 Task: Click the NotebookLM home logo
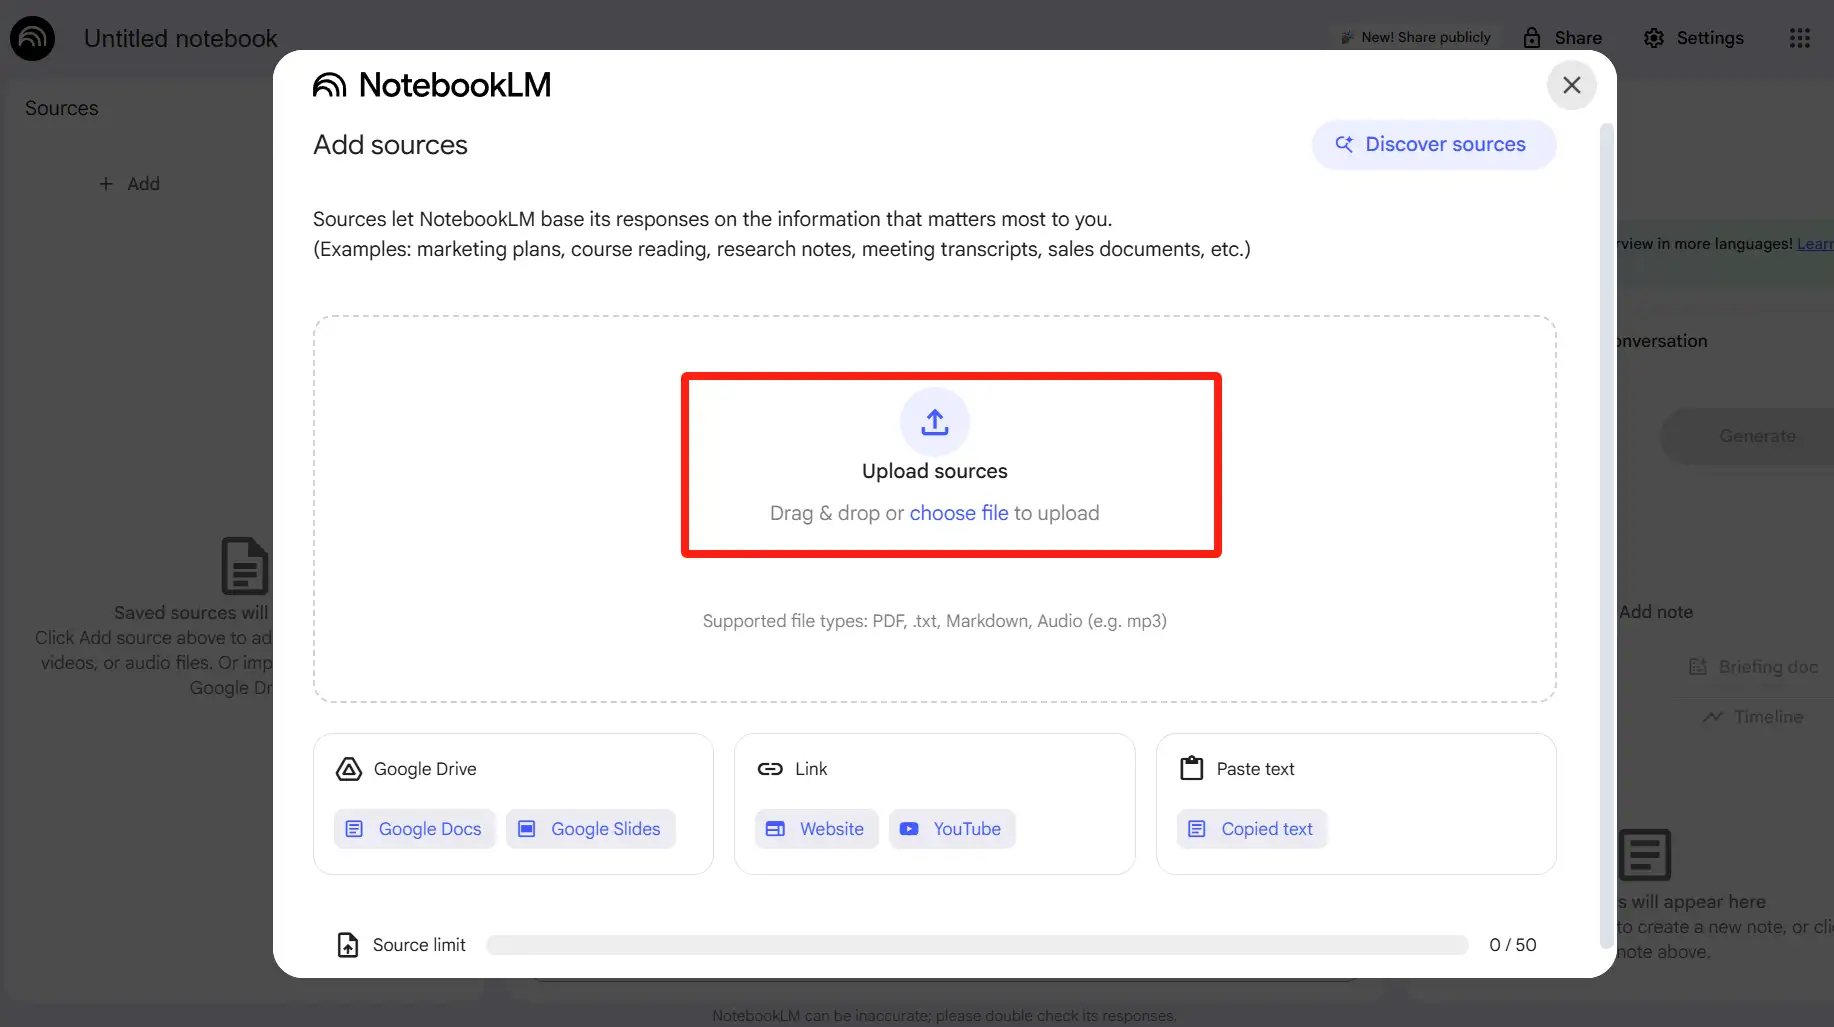(32, 38)
